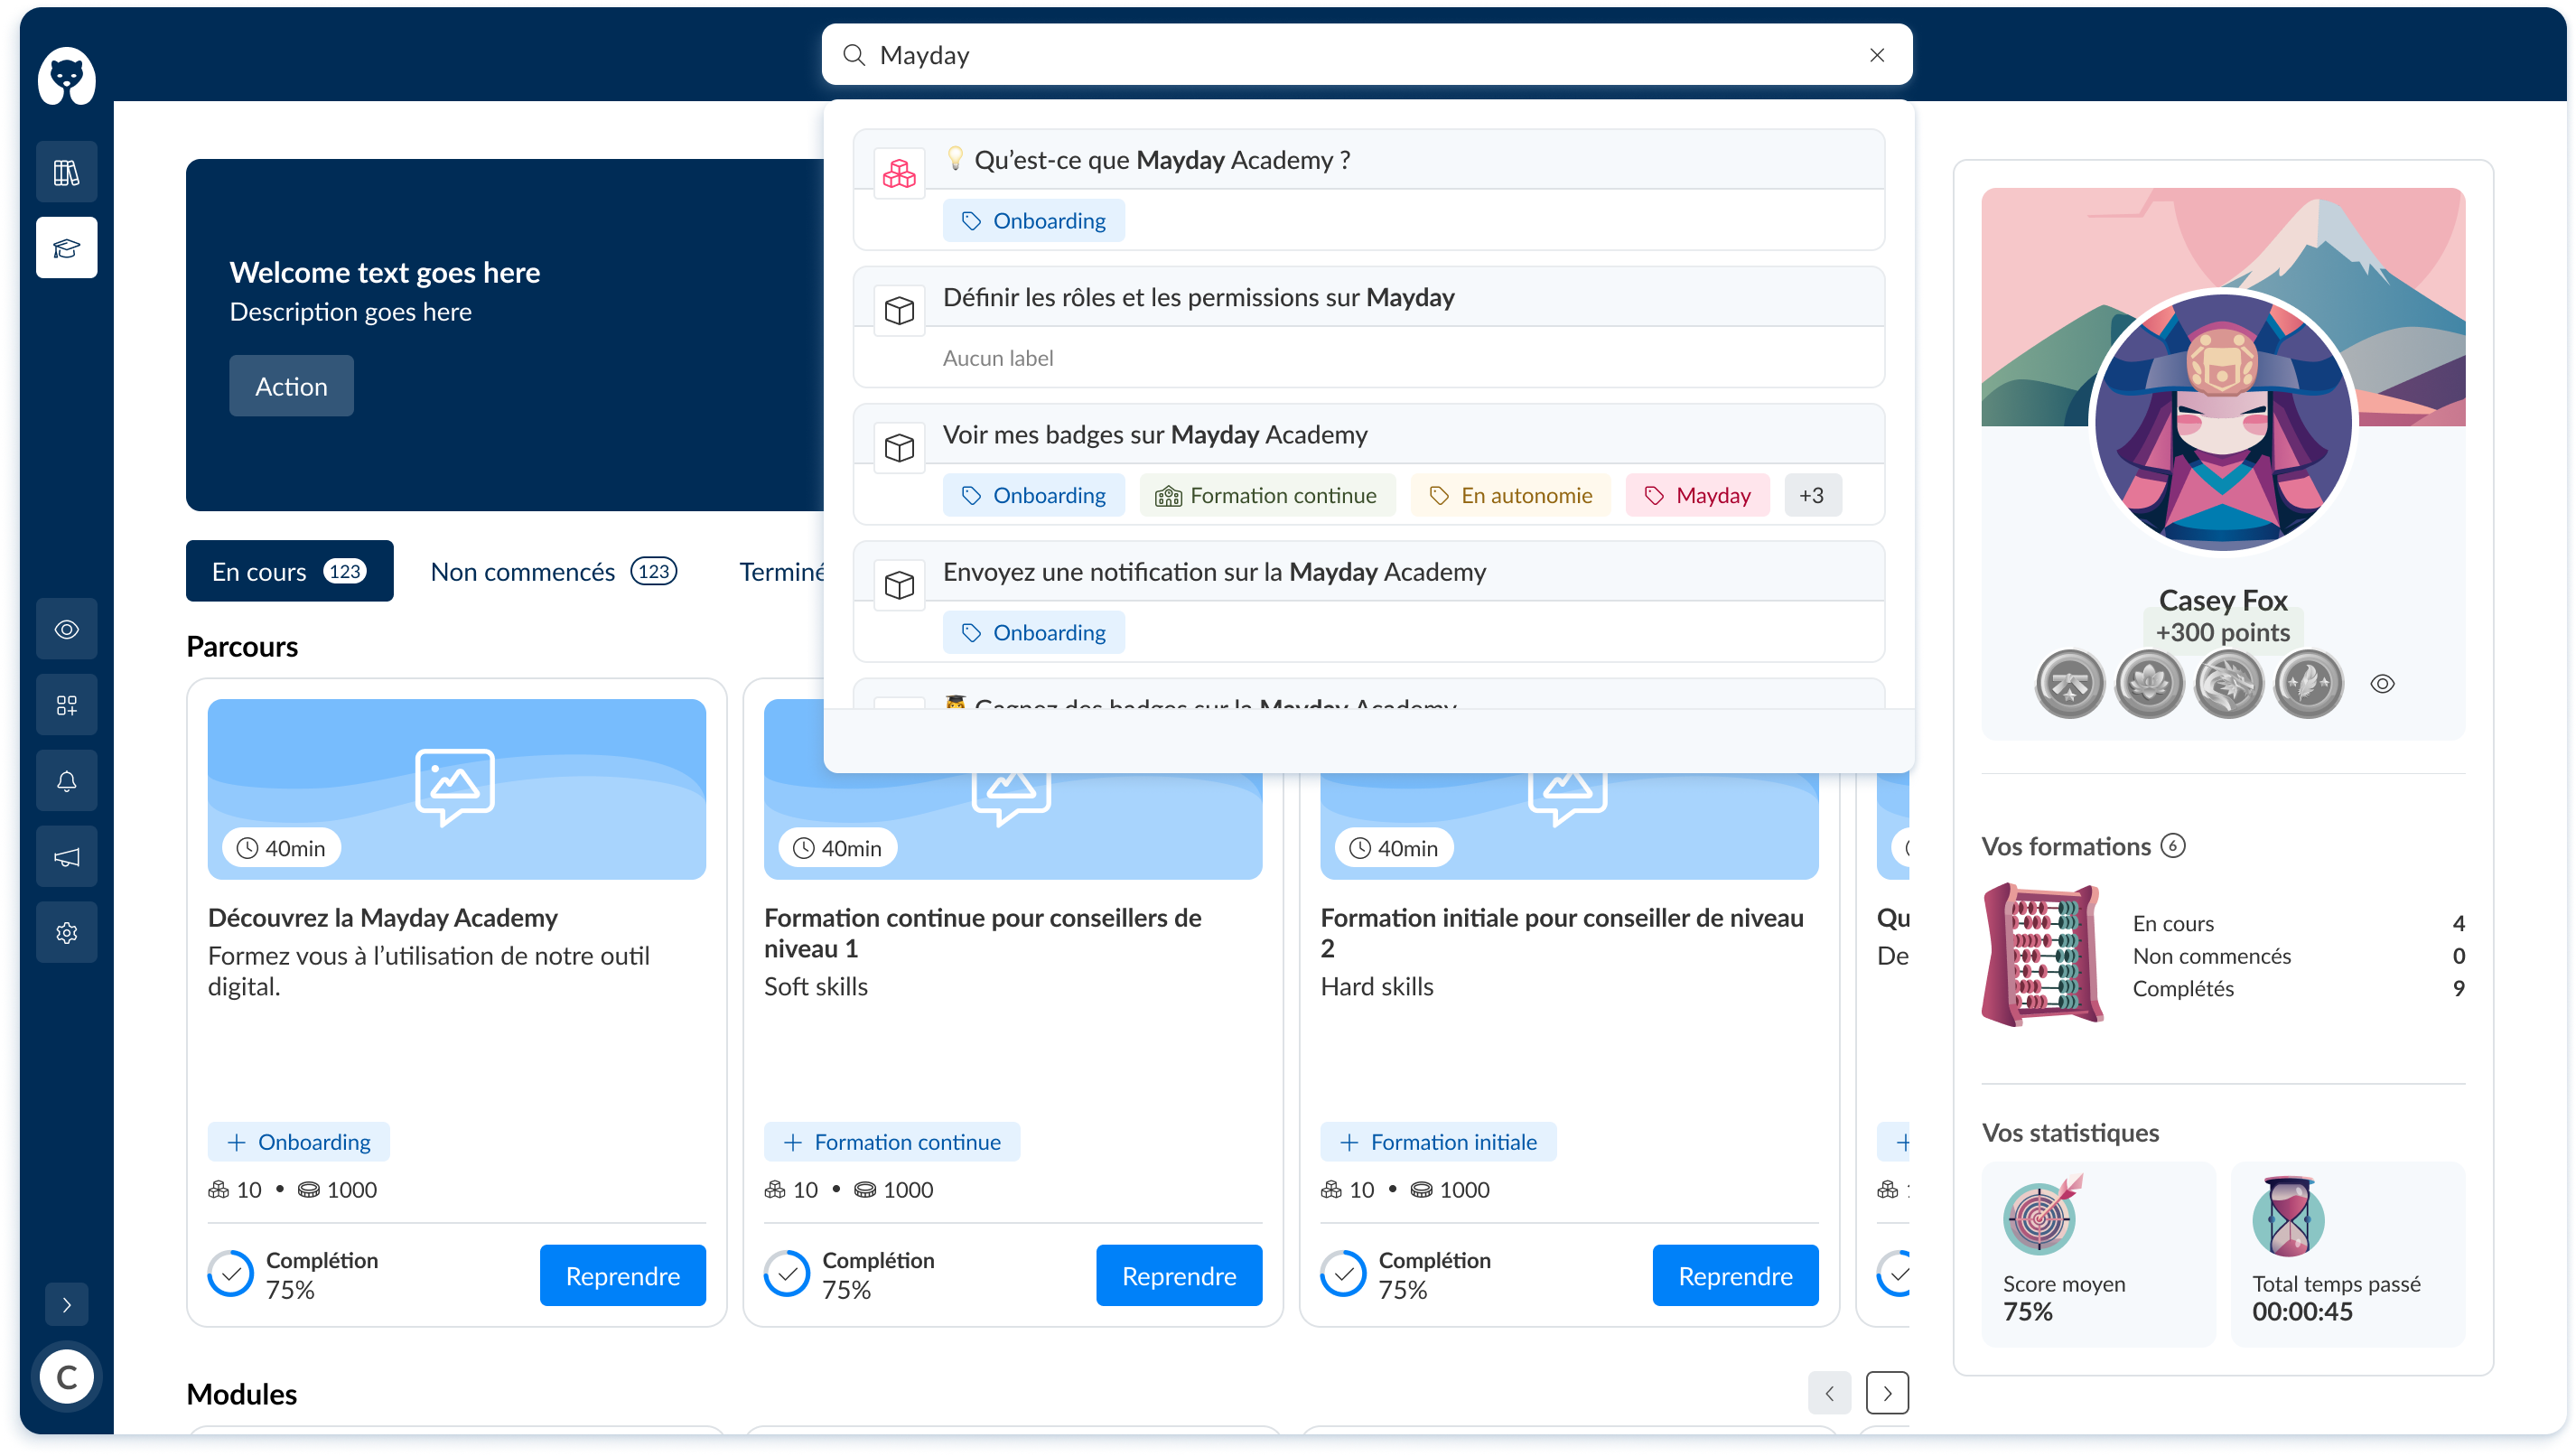
Task: Open notifications bell in sidebar
Action: pos(66,781)
